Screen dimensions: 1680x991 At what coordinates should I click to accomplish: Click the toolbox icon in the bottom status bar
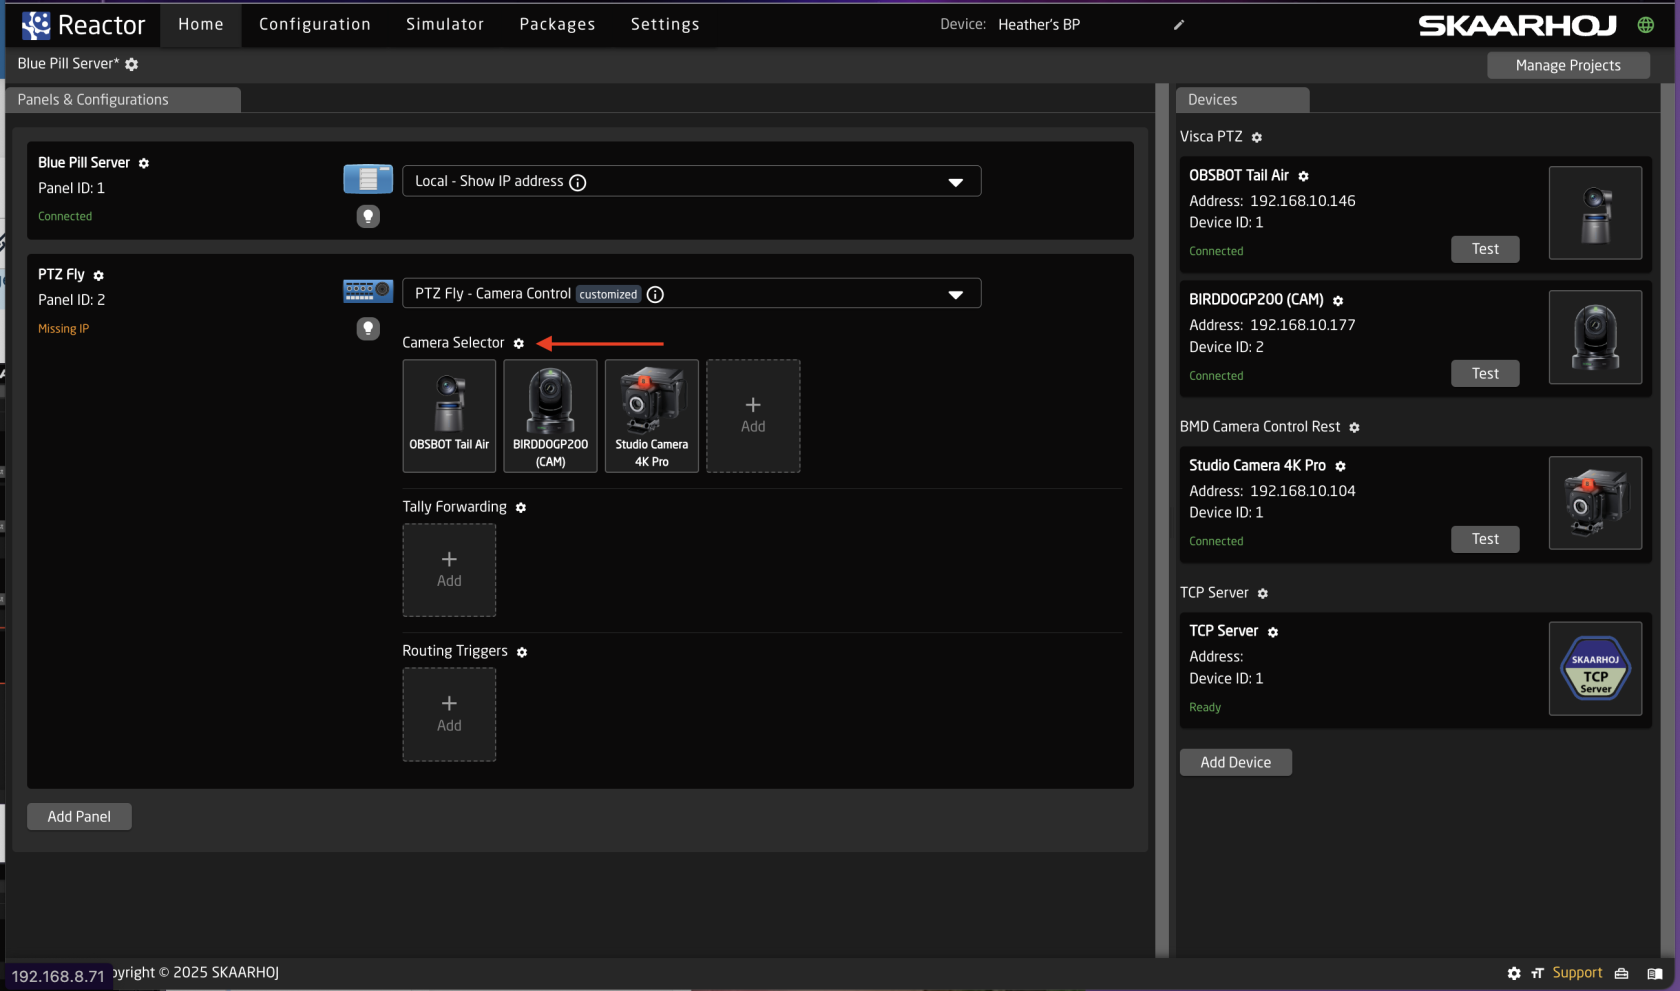click(x=1622, y=972)
